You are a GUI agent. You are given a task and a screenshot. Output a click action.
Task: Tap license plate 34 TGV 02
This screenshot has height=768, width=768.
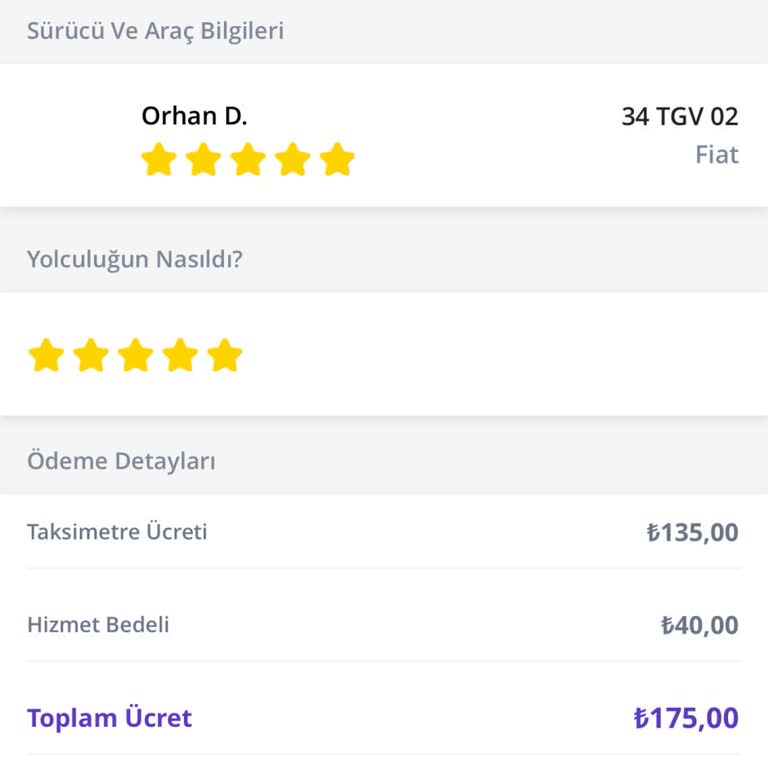pos(679,117)
